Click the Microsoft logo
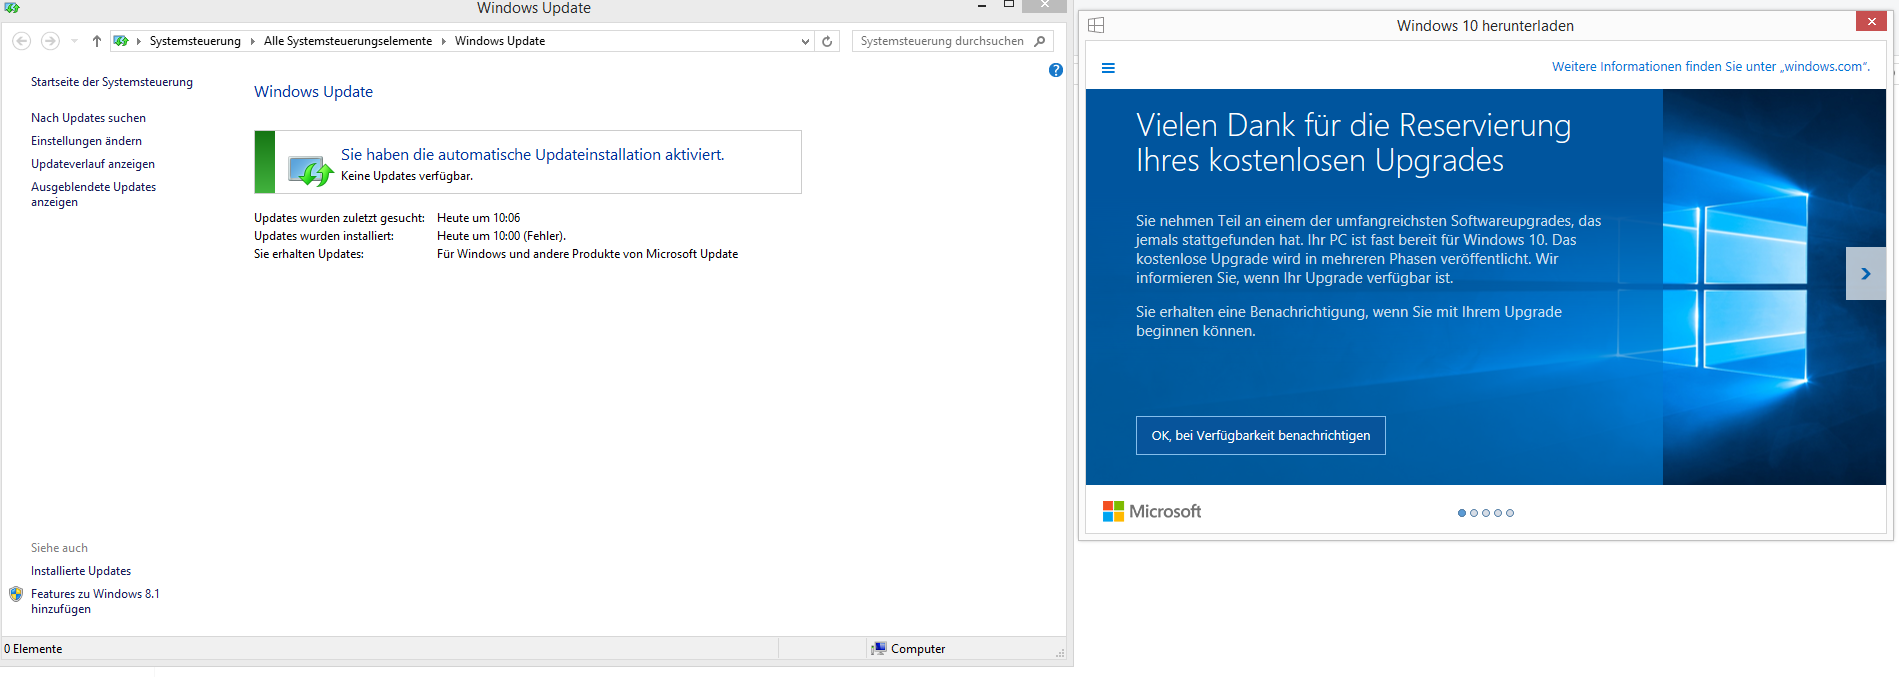This screenshot has width=1899, height=677. pos(1152,511)
